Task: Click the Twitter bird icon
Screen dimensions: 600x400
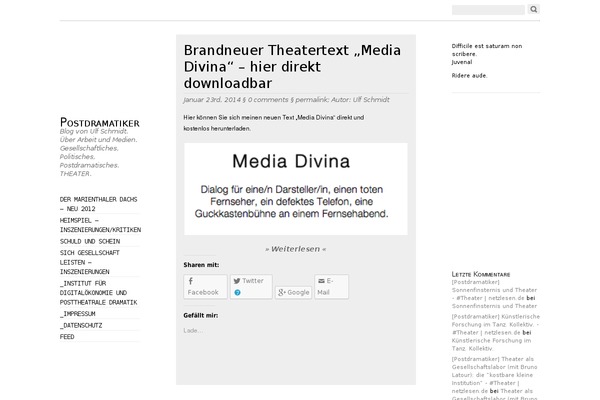Action: pyautogui.click(x=237, y=281)
